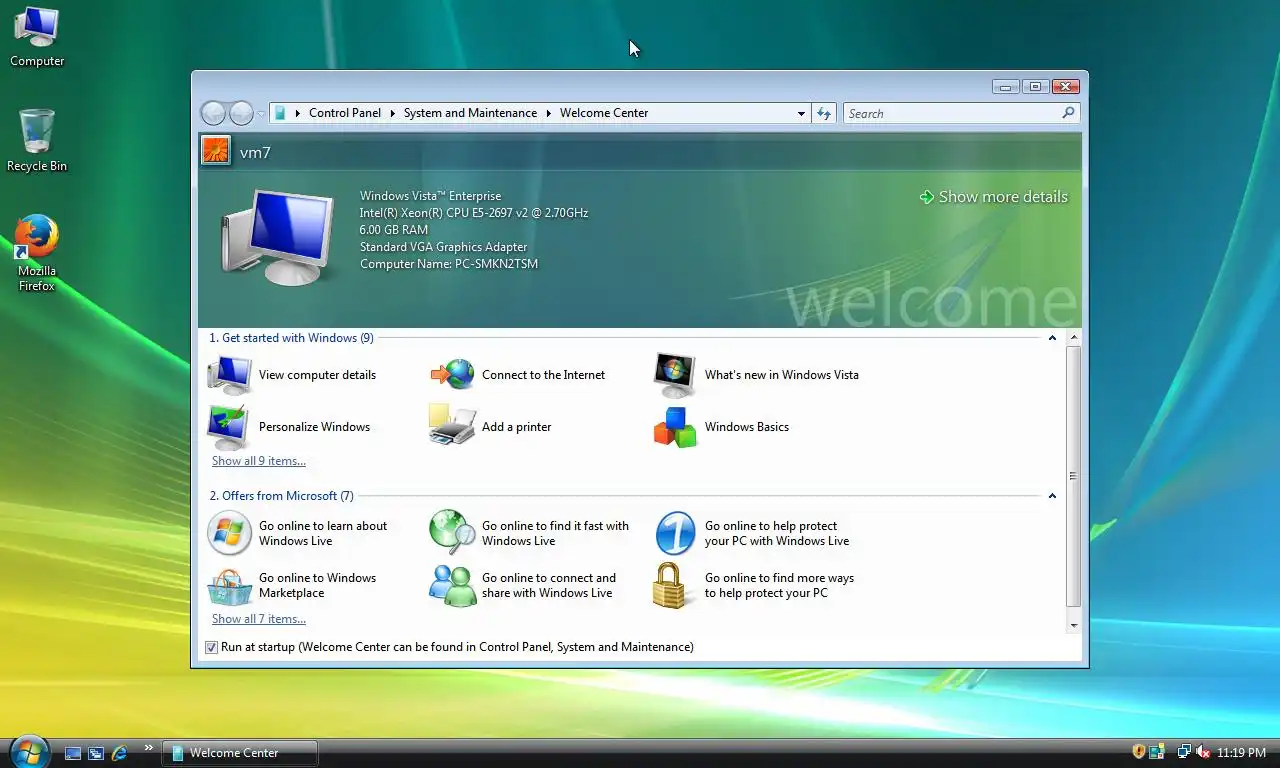Click the 6.00 GB RAM text
The width and height of the screenshot is (1280, 768).
click(x=394, y=230)
